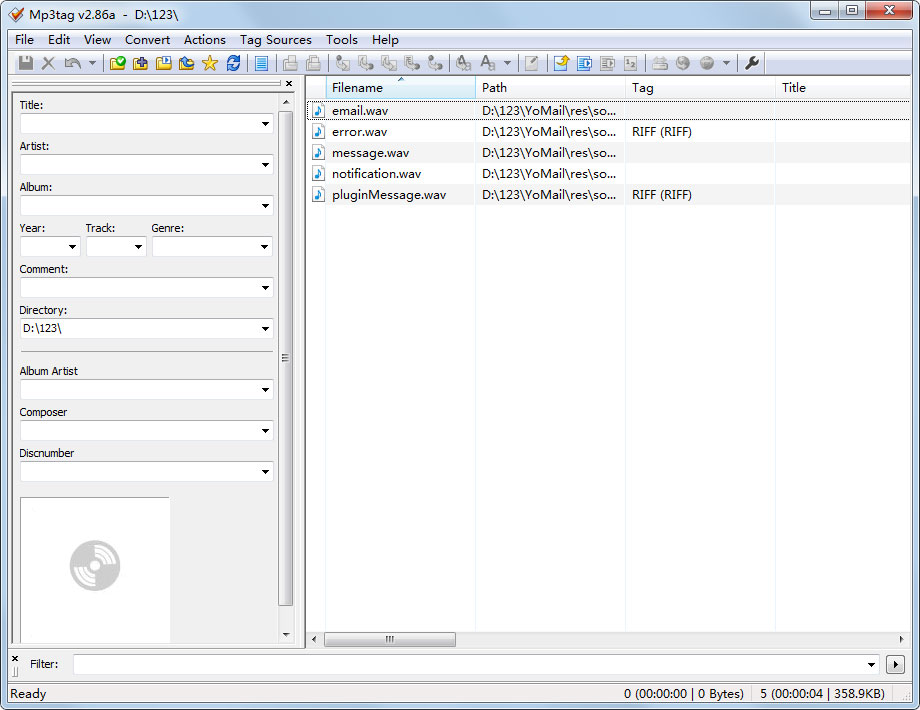920x710 pixels.
Task: Click the Create playlist of all files icon
Action: click(x=584, y=63)
